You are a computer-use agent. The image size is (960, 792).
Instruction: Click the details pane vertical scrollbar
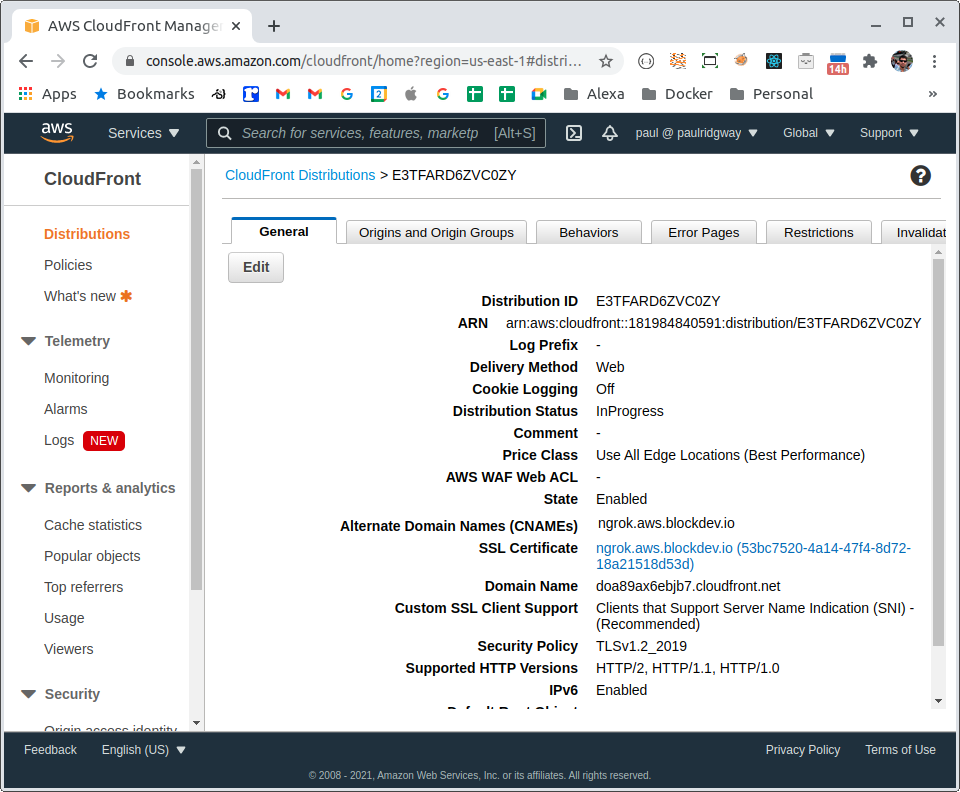[x=938, y=452]
